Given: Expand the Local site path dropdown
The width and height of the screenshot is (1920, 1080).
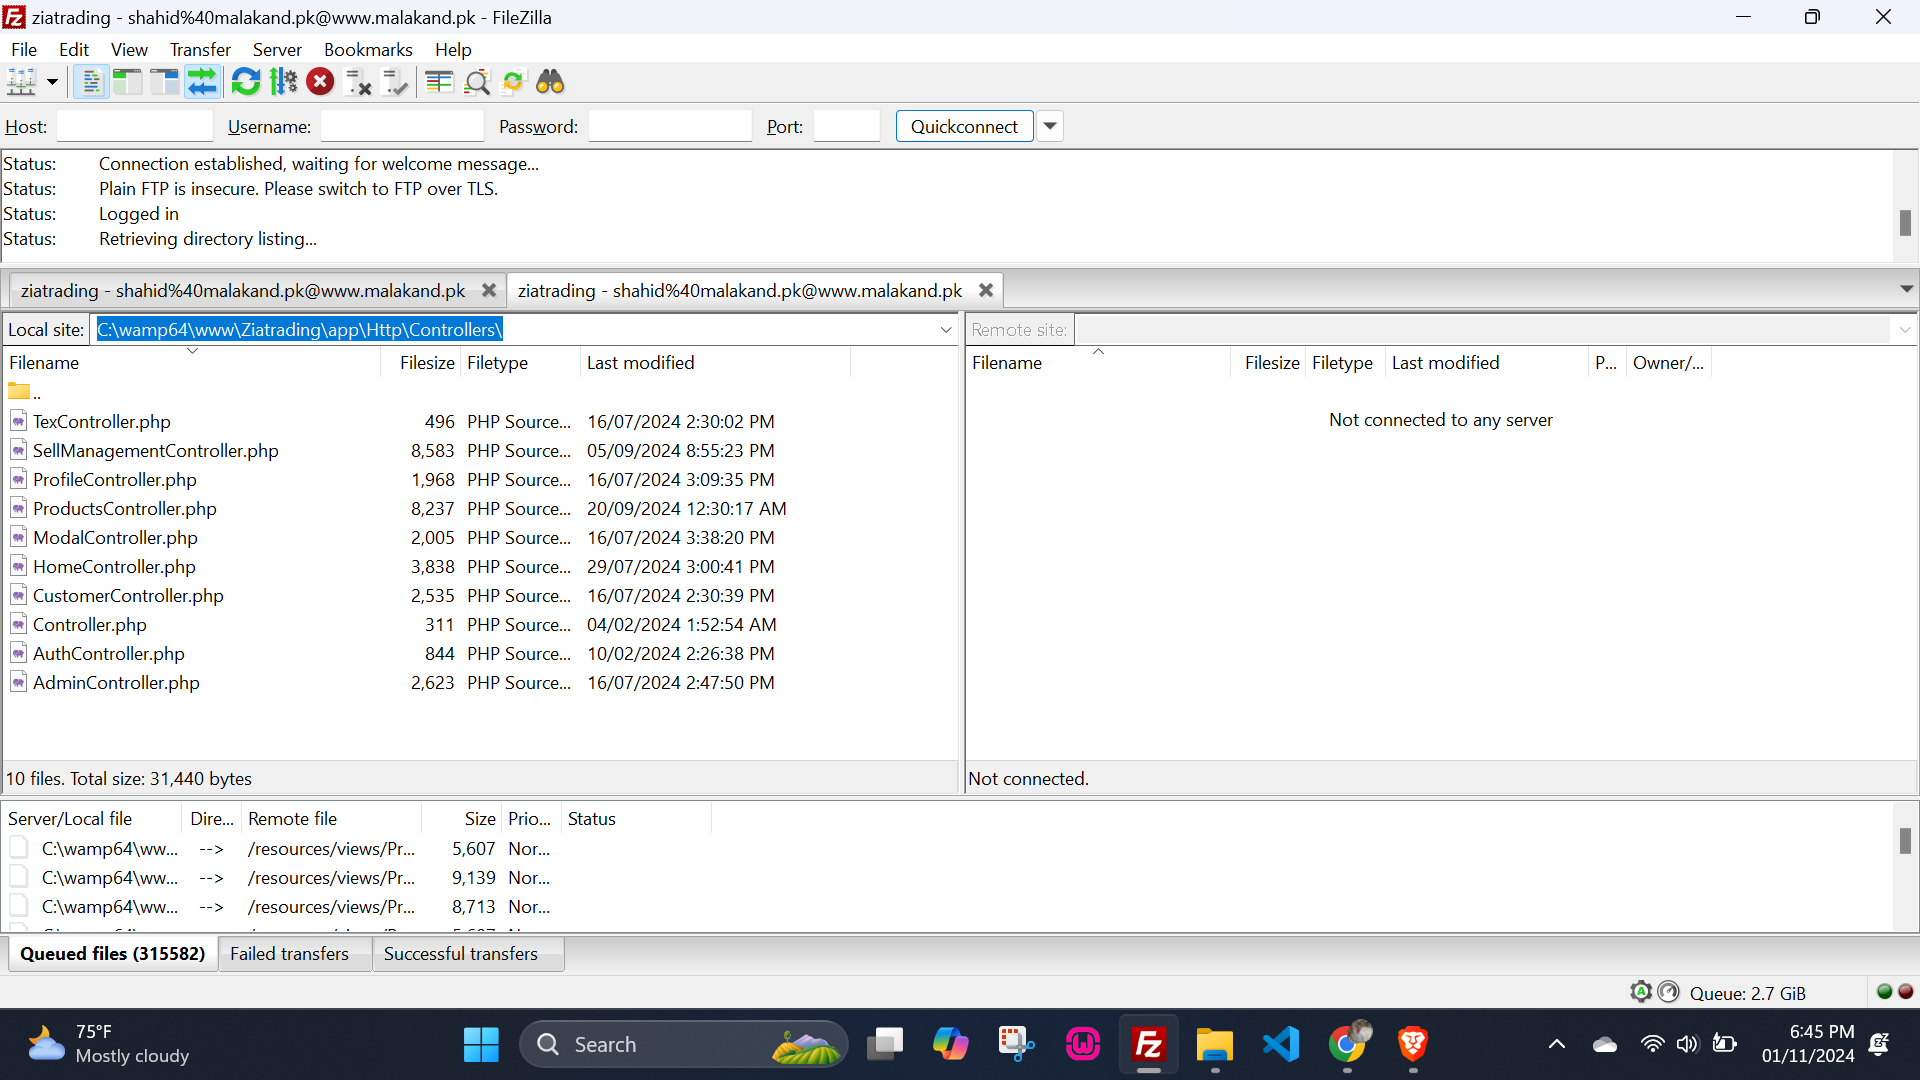Looking at the screenshot, I should [x=945, y=330].
